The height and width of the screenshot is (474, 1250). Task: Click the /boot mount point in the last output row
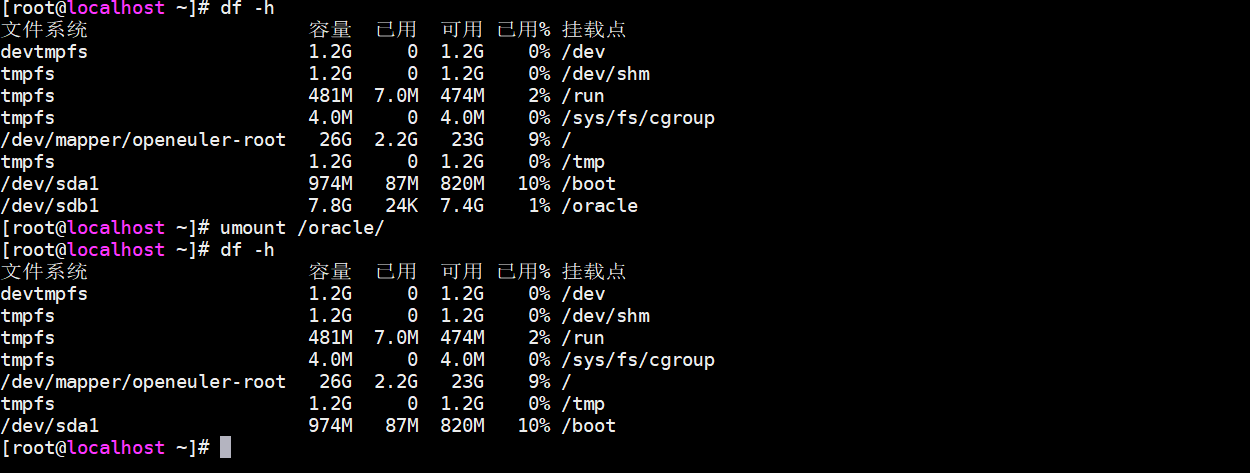588,425
